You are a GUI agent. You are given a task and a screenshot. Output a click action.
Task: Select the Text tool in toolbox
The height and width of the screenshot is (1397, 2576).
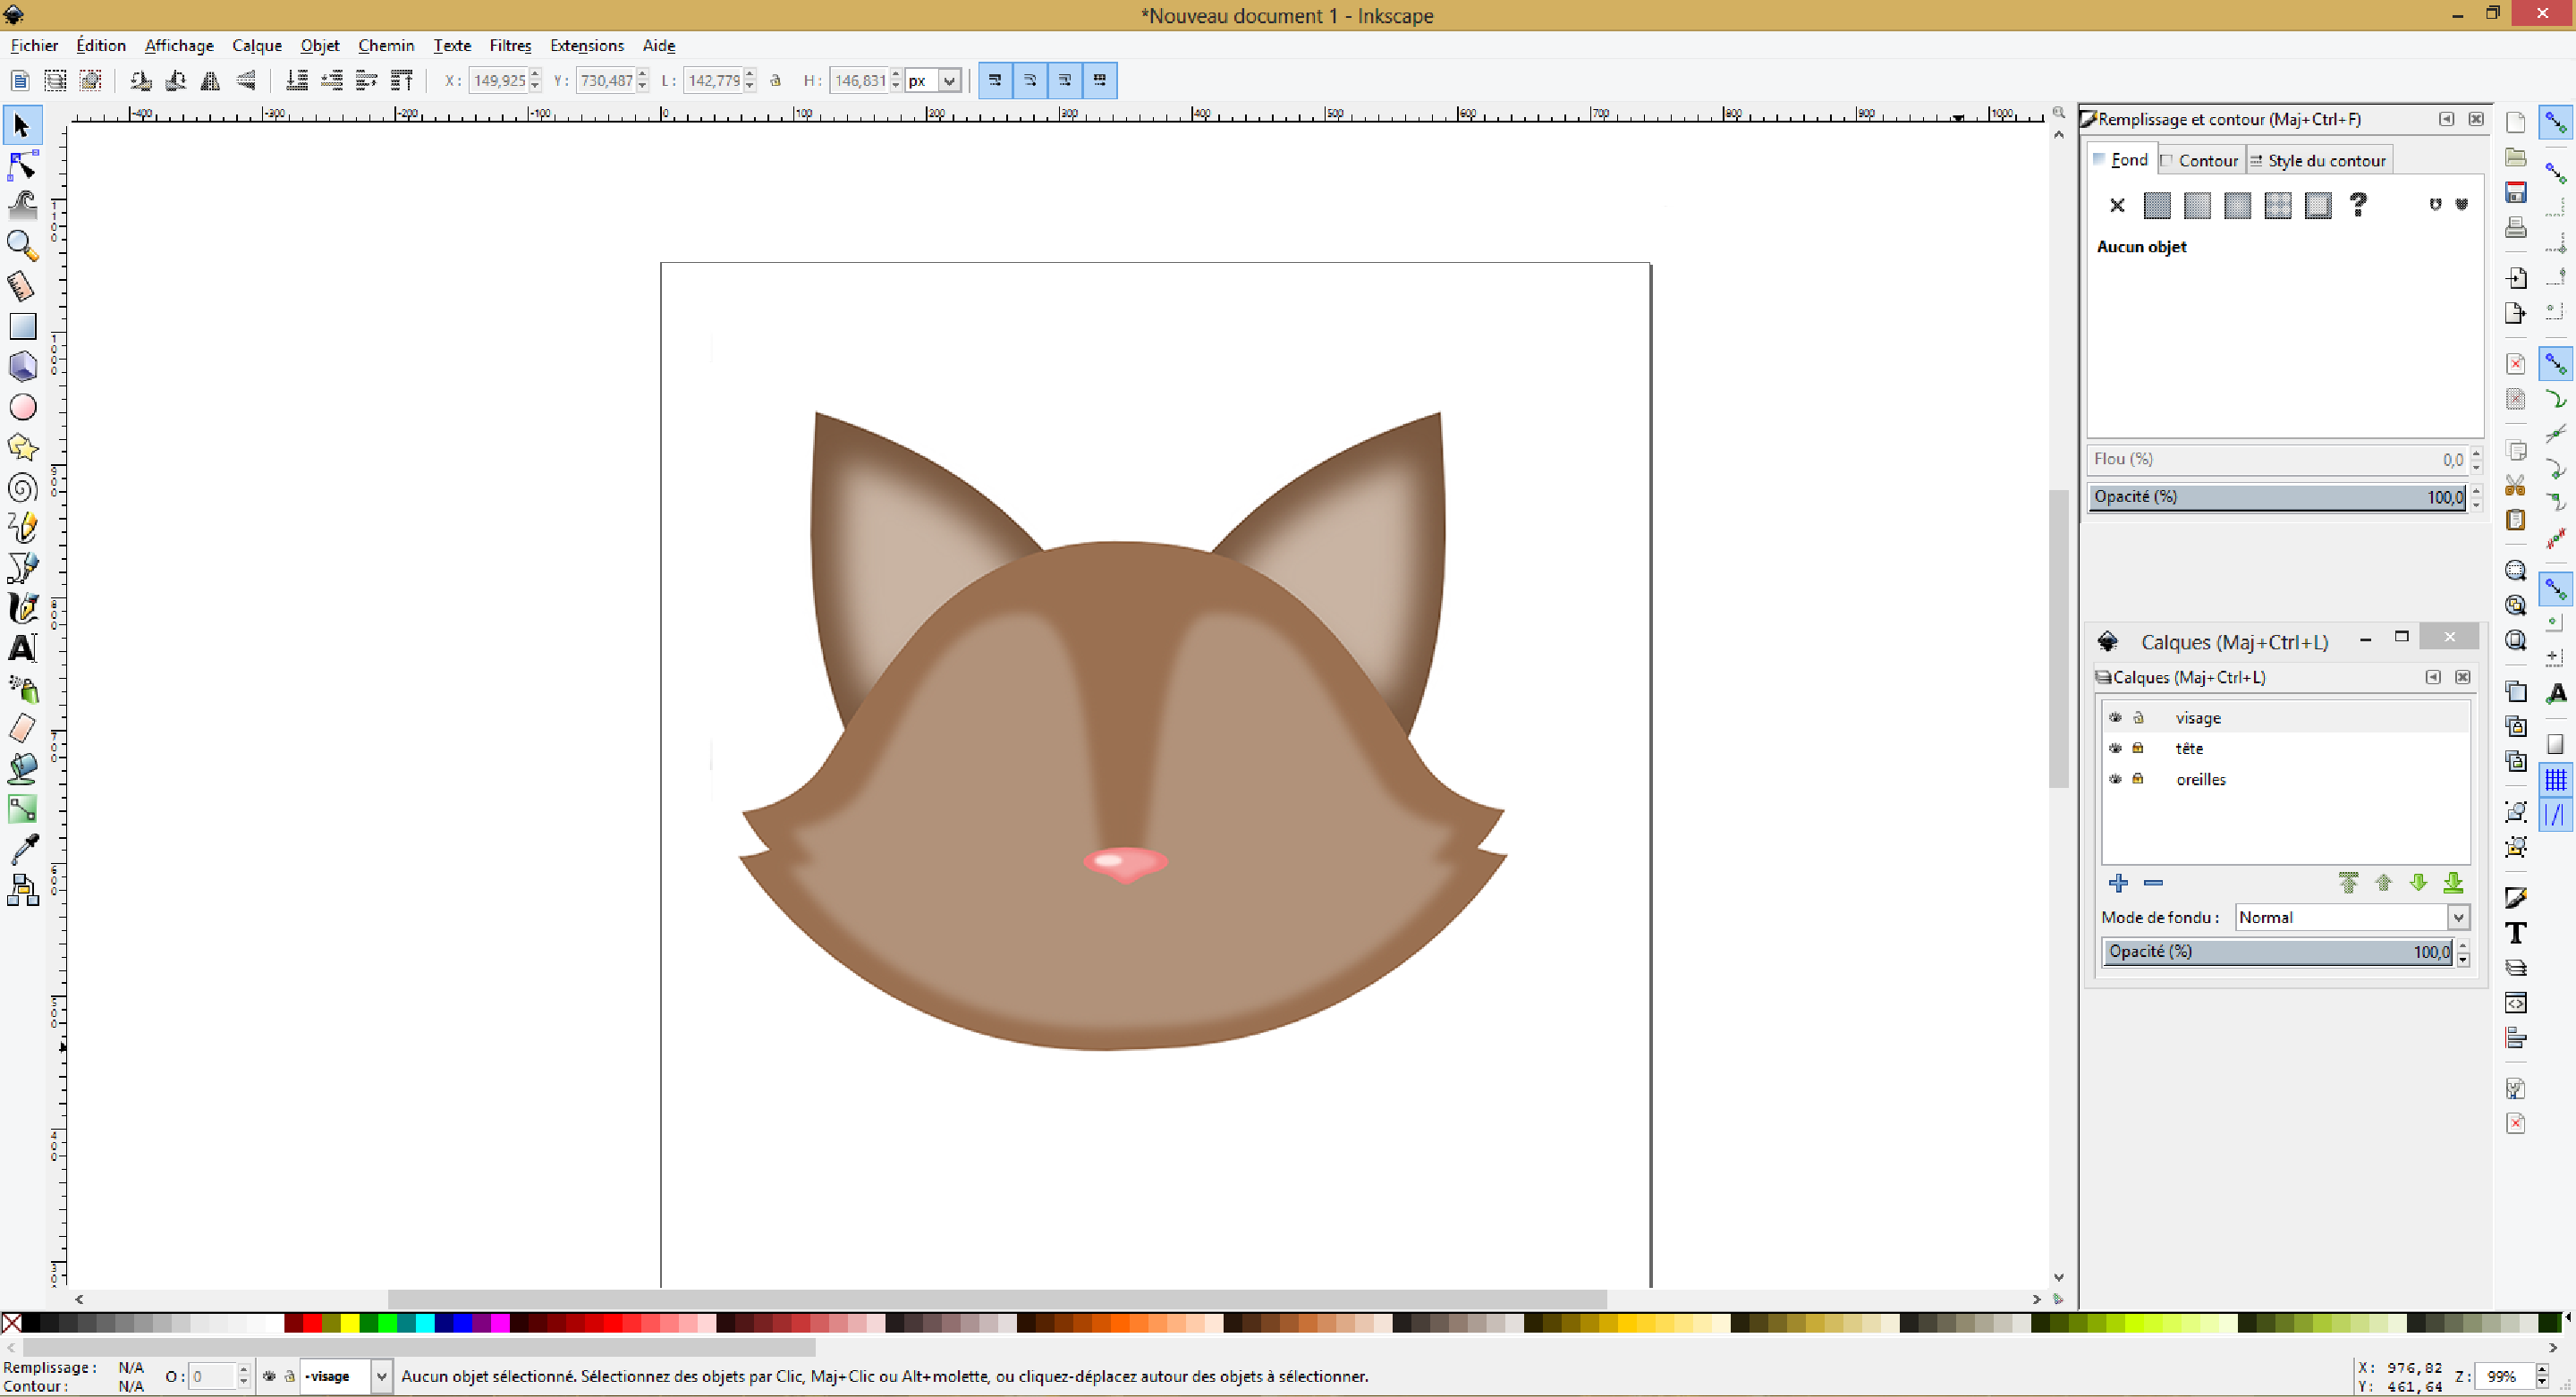pyautogui.click(x=22, y=648)
